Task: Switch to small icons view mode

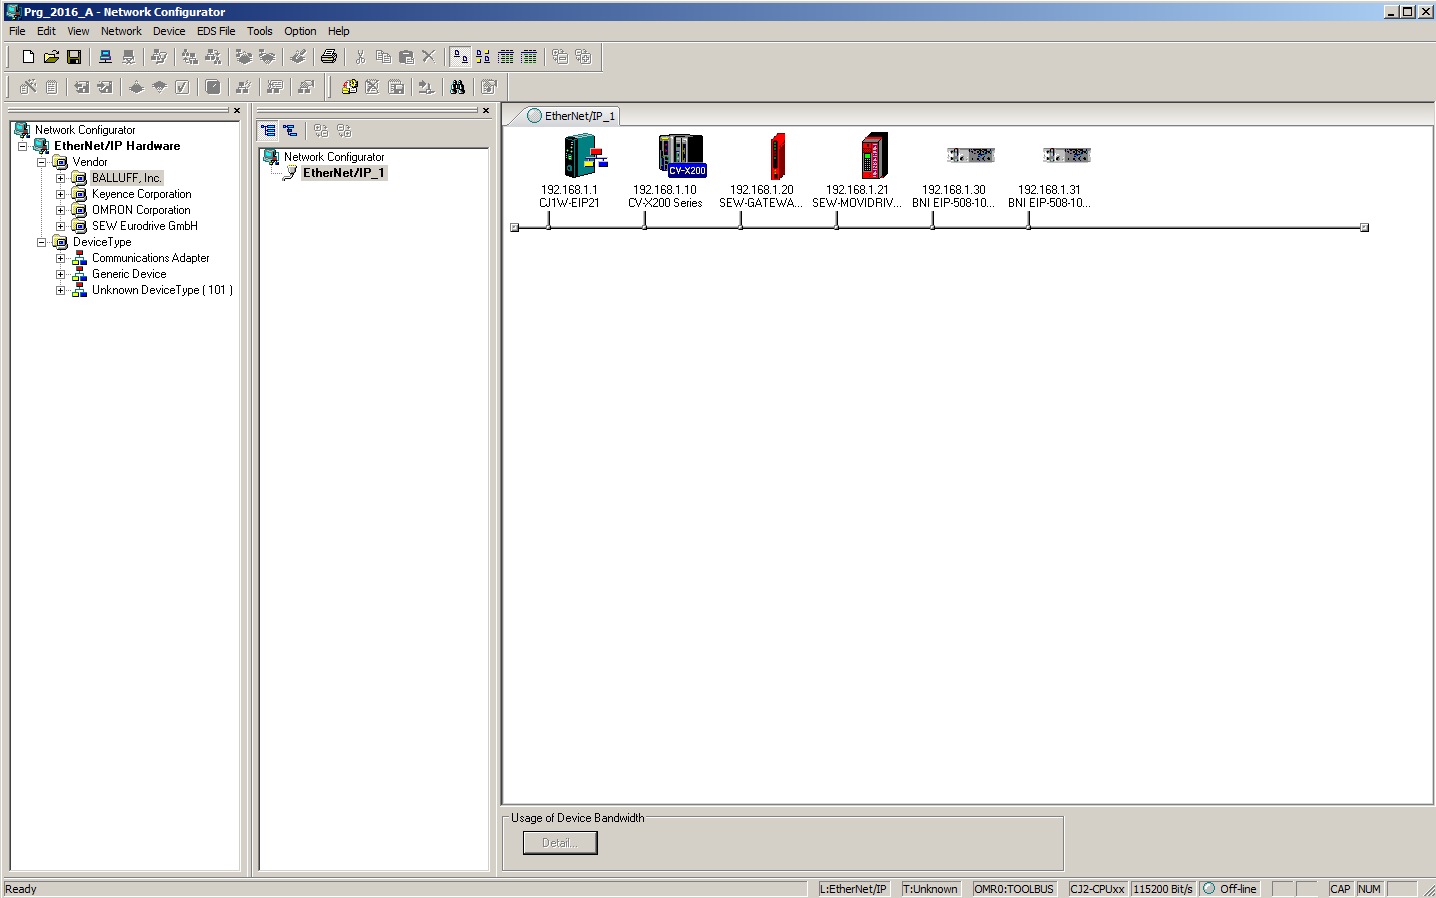Action: click(x=483, y=57)
